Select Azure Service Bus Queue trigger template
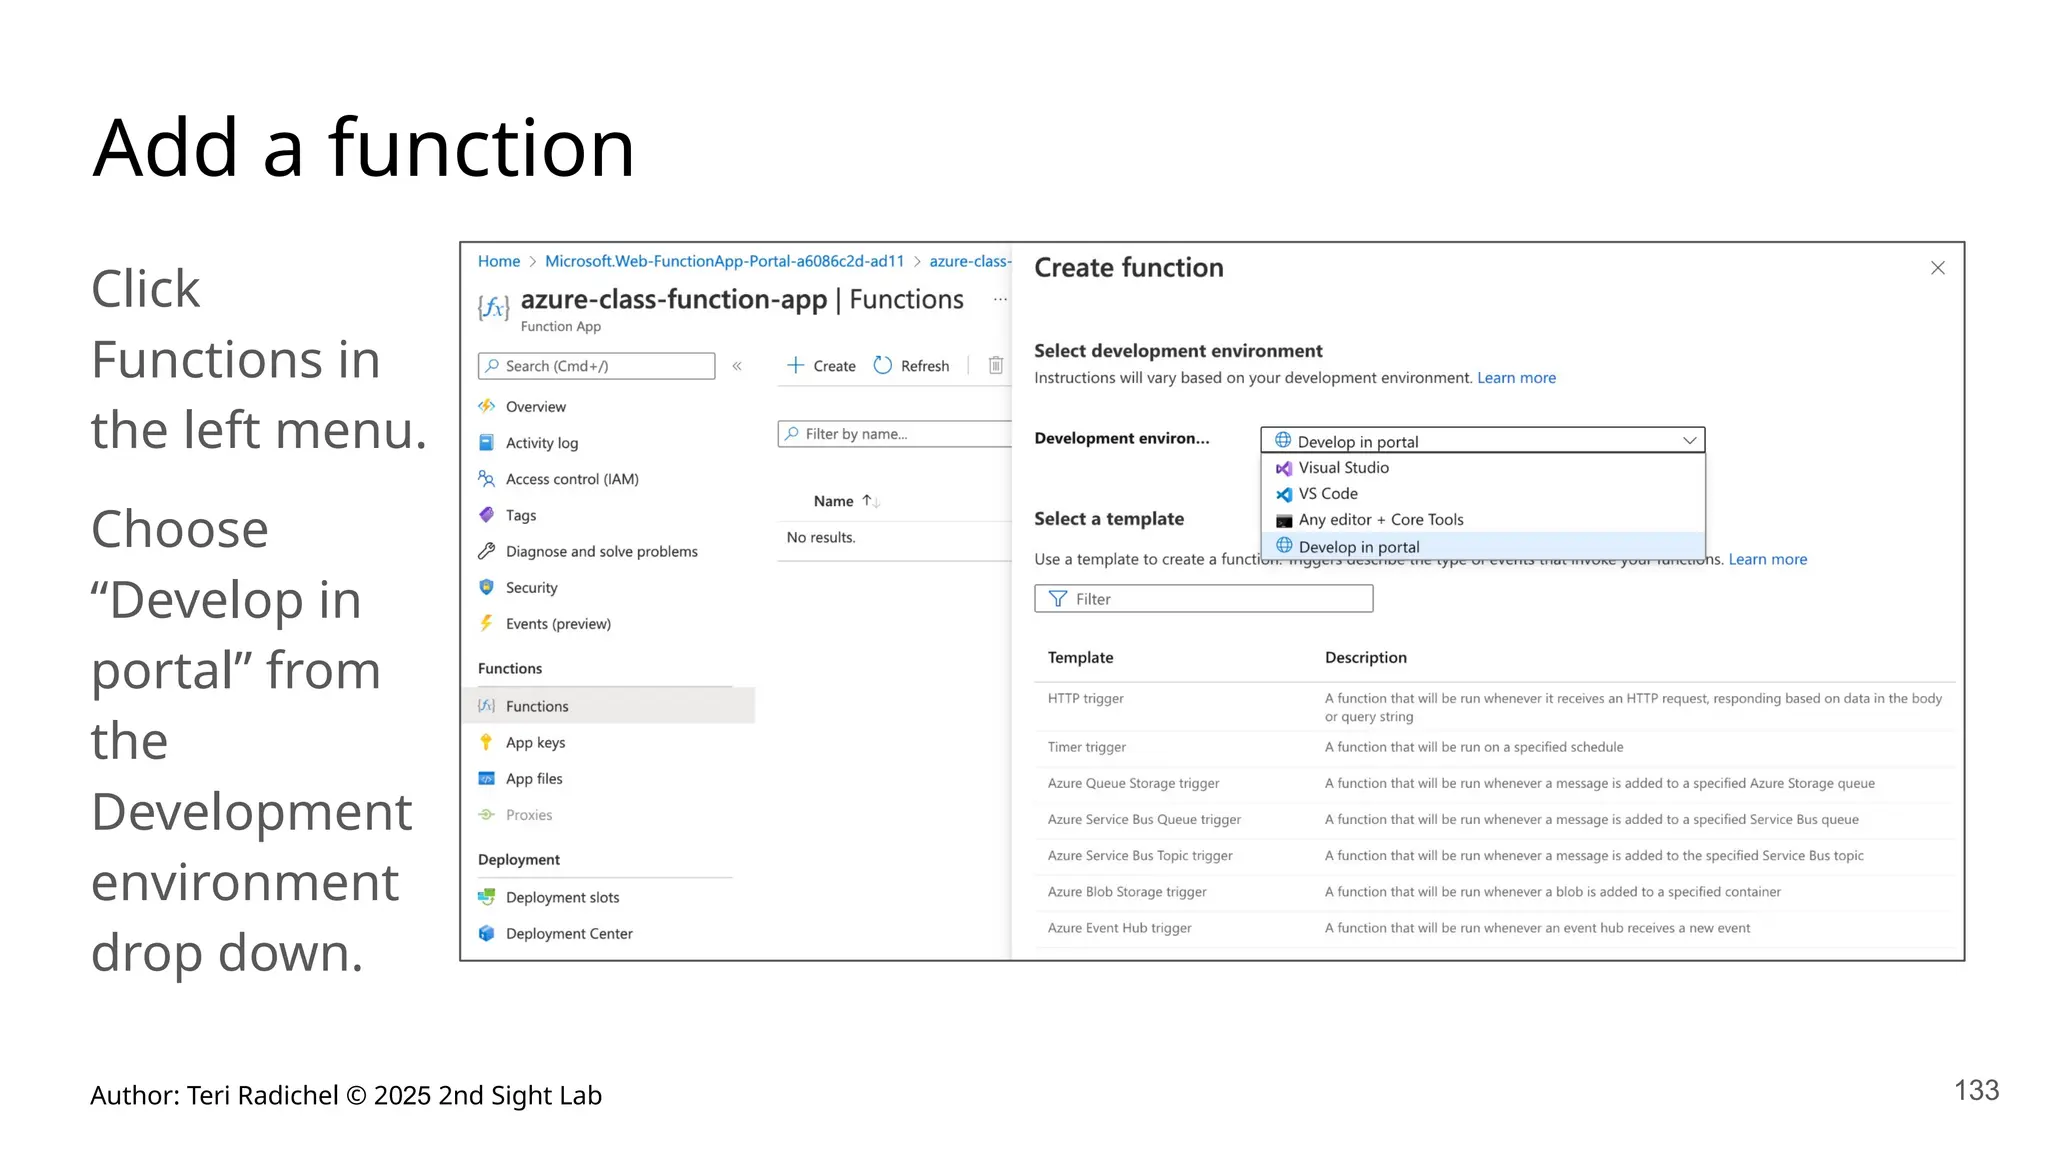 click(1495, 819)
